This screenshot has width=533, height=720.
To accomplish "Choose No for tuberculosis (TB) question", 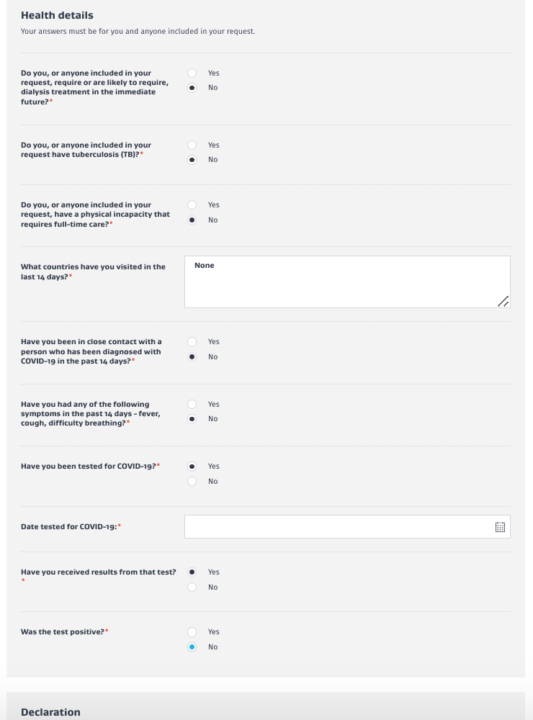I will pos(192,160).
